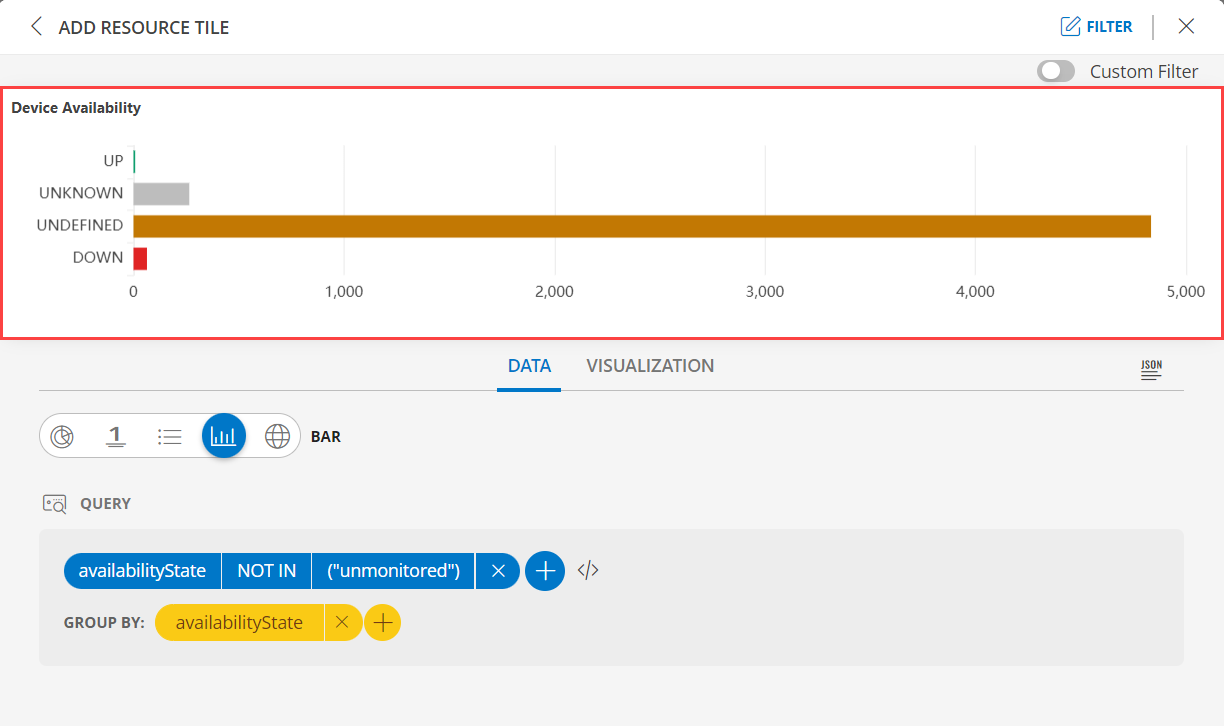
Task: Switch to the VISUALIZATION tab
Action: (650, 366)
